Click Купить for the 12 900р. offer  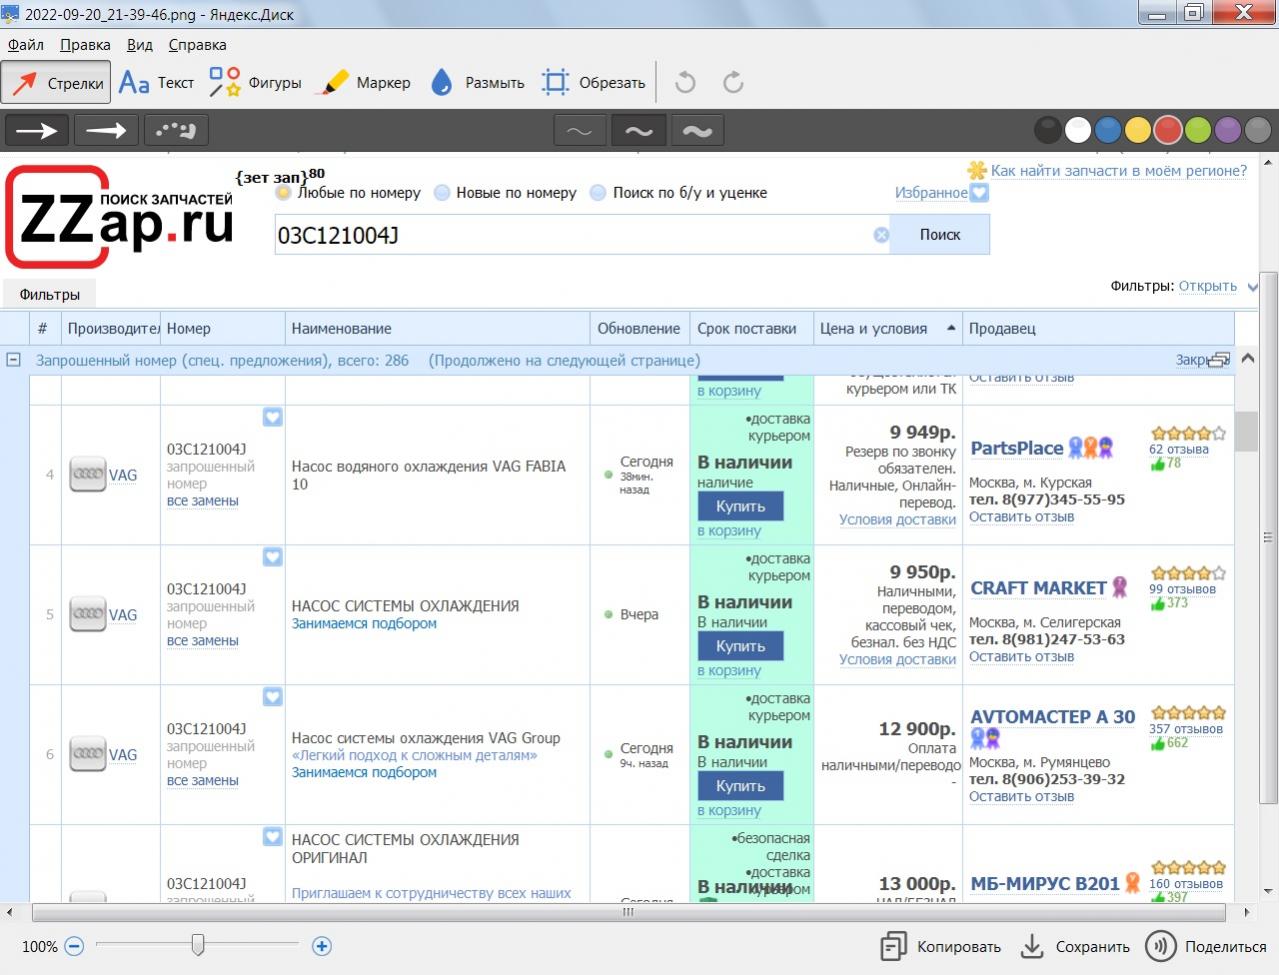[740, 786]
